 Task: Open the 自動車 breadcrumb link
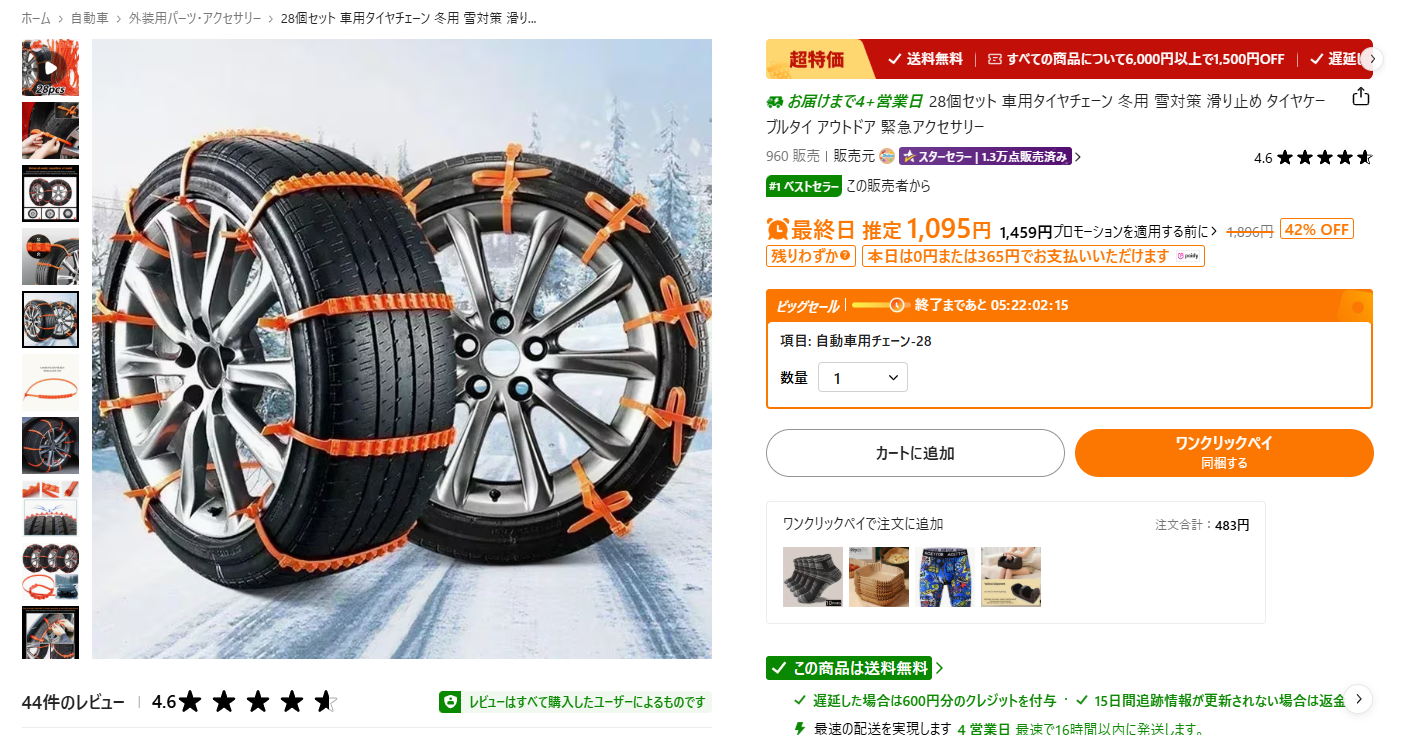tap(90, 18)
